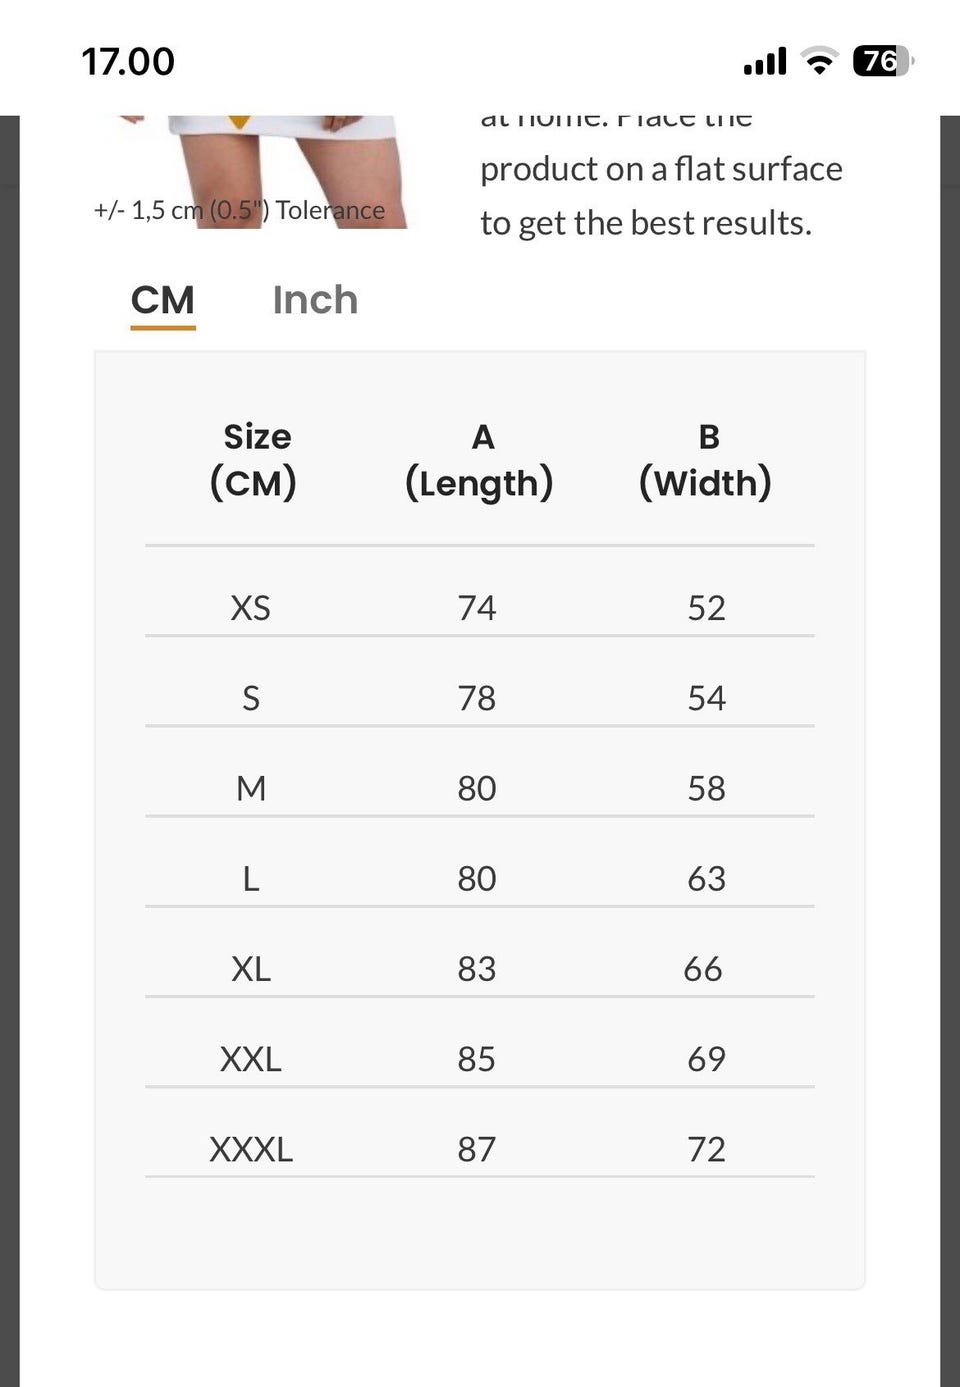Select the S size row label
The width and height of the screenshot is (960, 1387).
250,698
